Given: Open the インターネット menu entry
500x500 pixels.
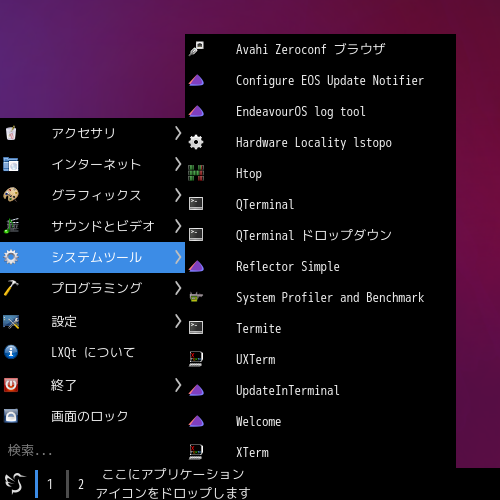Looking at the screenshot, I should [x=92, y=164].
